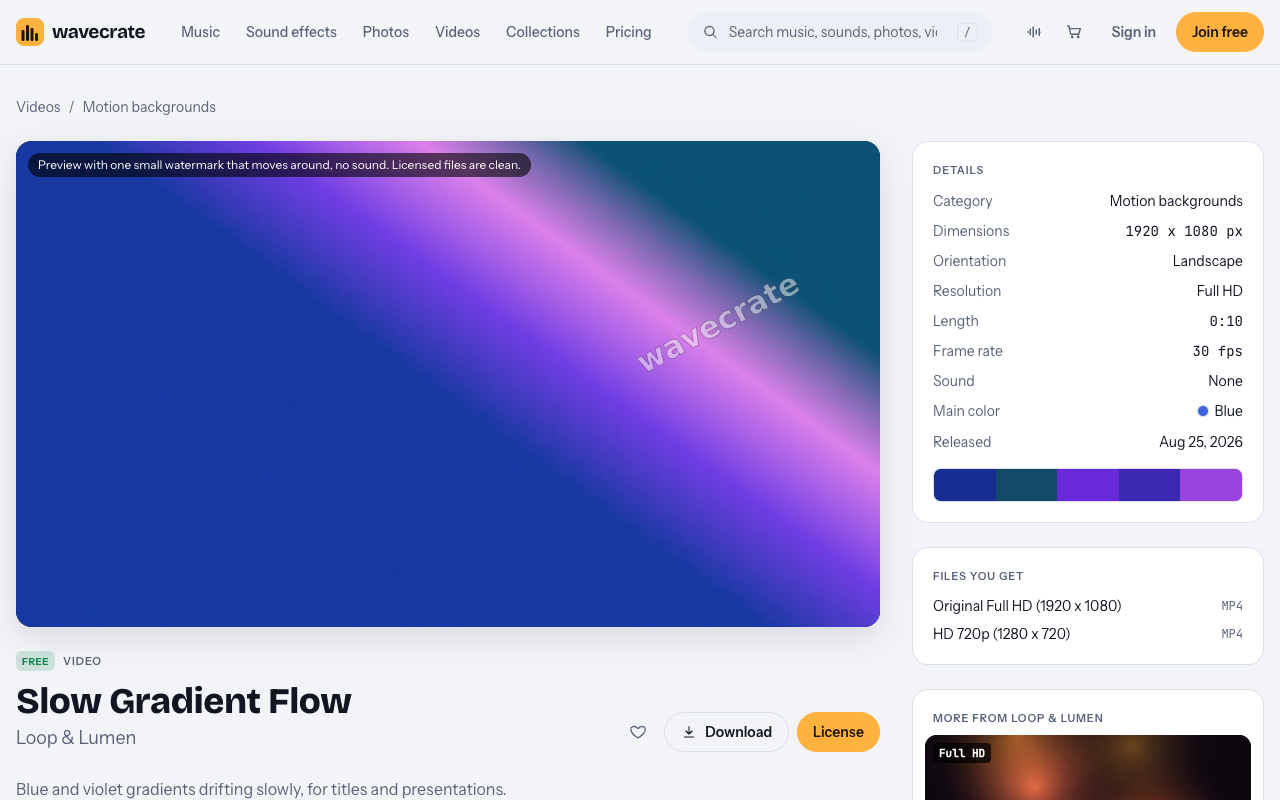Open the Music menu
1280x800 pixels.
(200, 32)
